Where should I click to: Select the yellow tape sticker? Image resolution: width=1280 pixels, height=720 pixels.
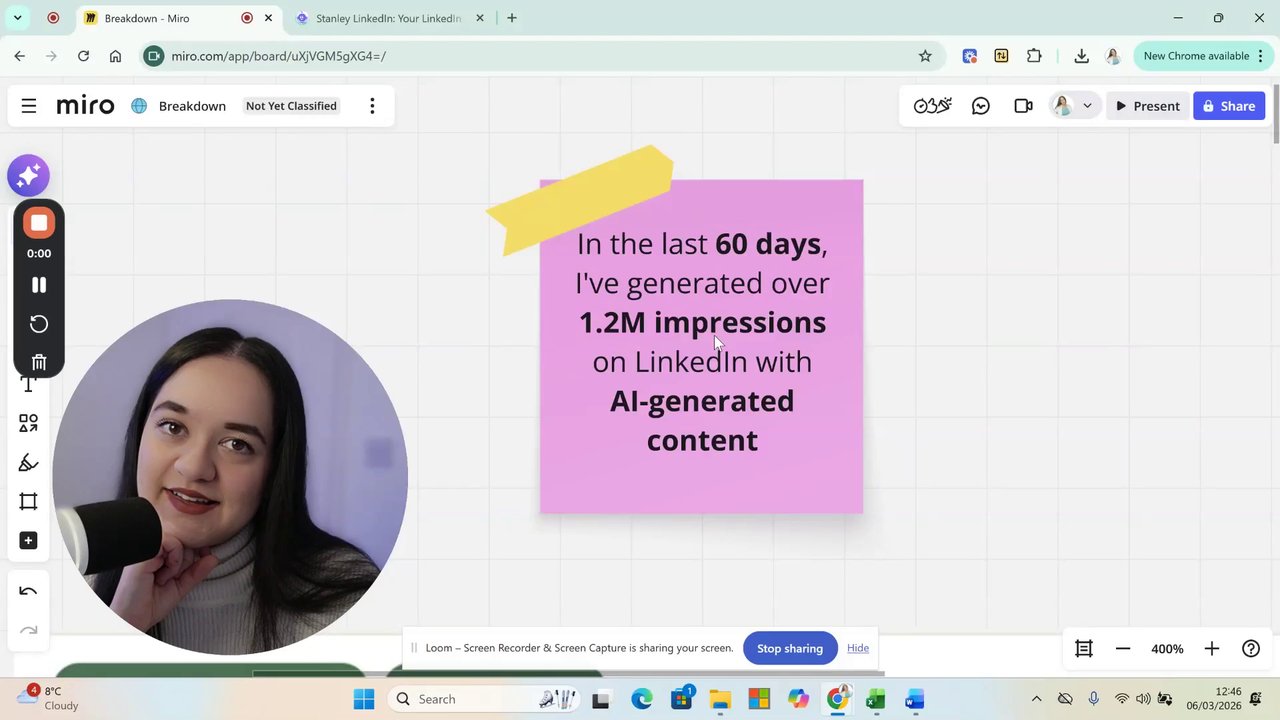(x=580, y=199)
